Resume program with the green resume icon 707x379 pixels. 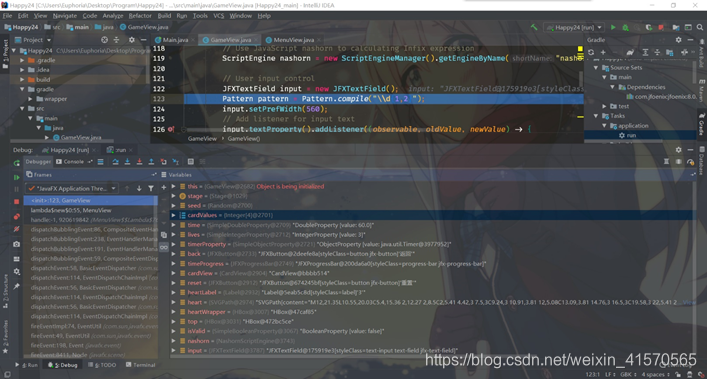point(17,178)
